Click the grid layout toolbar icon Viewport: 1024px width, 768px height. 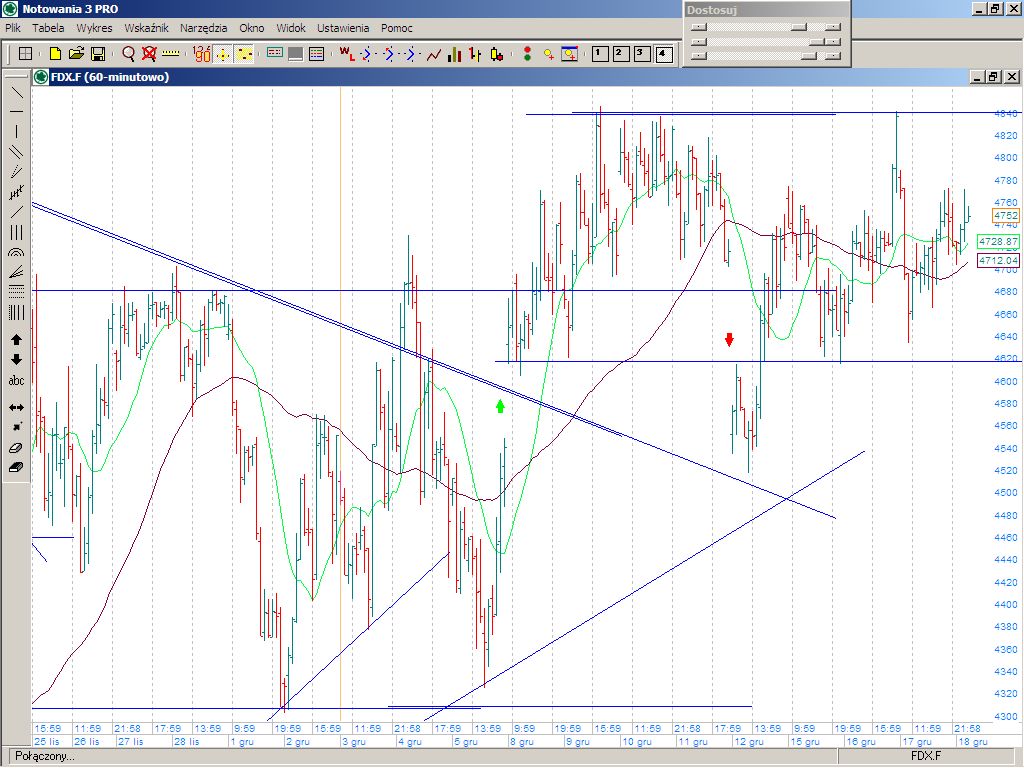point(25,54)
